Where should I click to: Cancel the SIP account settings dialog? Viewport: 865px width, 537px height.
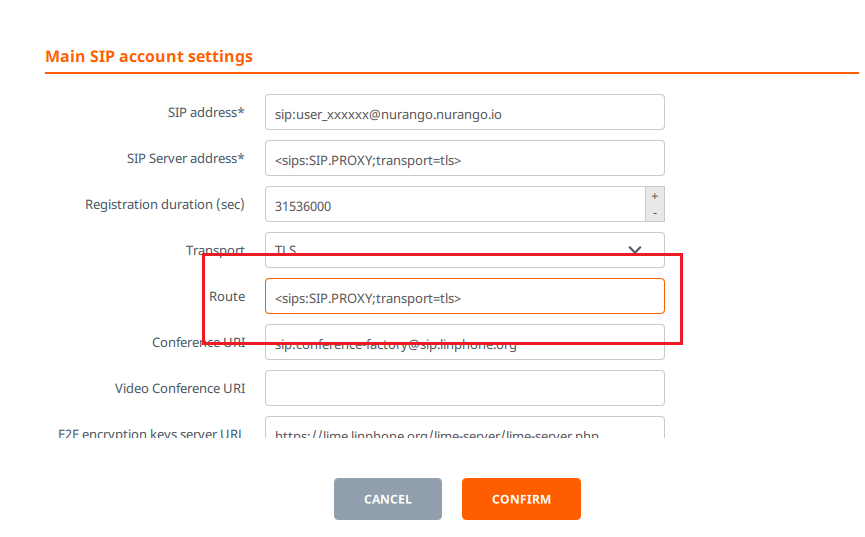(x=388, y=499)
